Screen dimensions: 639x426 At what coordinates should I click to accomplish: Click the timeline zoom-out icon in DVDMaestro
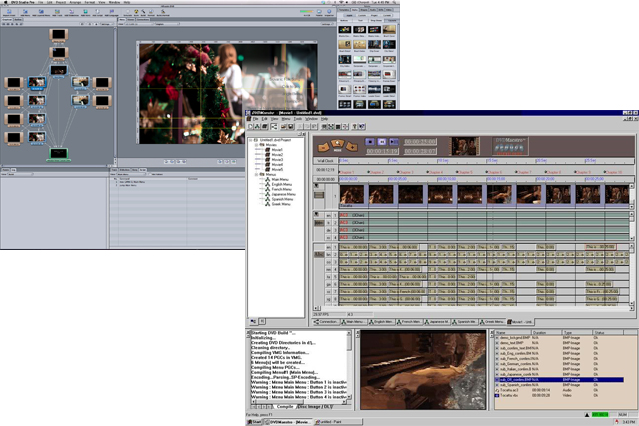point(324,147)
